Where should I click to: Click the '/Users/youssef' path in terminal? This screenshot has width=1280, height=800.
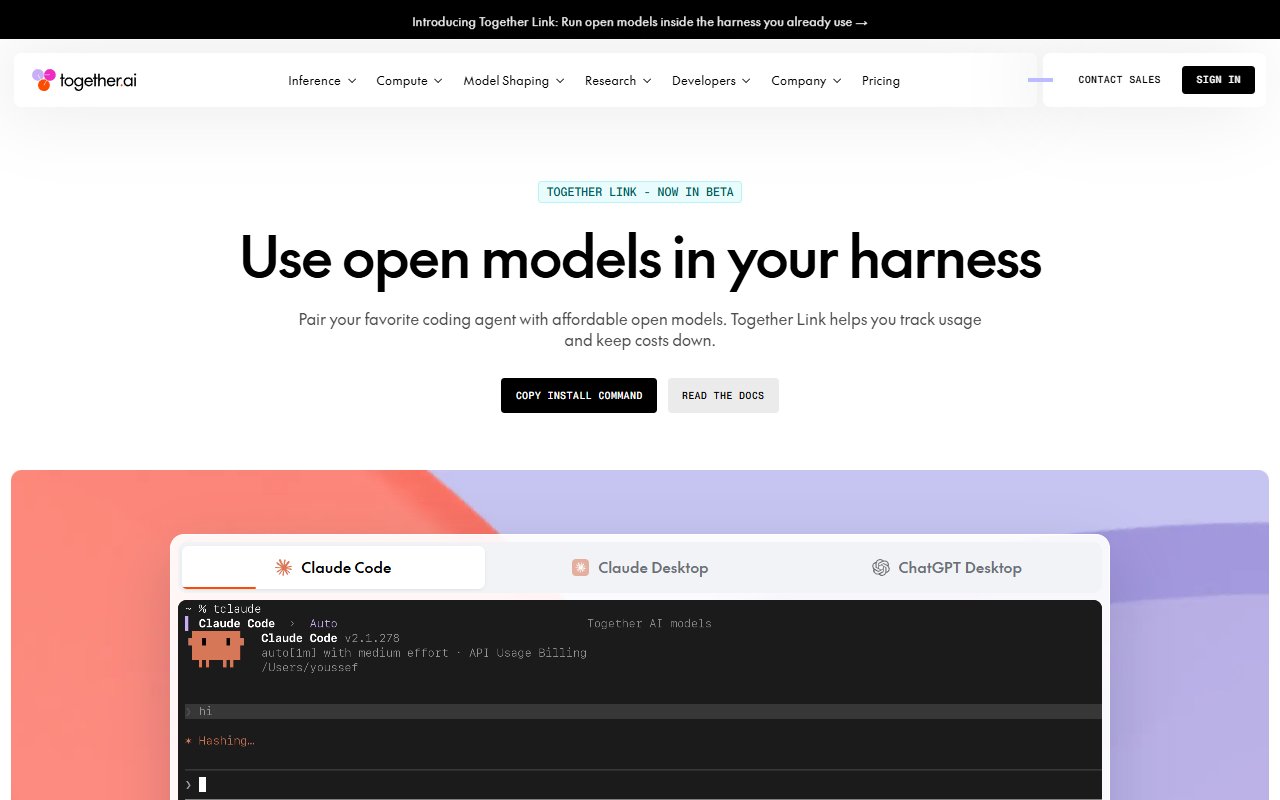310,667
